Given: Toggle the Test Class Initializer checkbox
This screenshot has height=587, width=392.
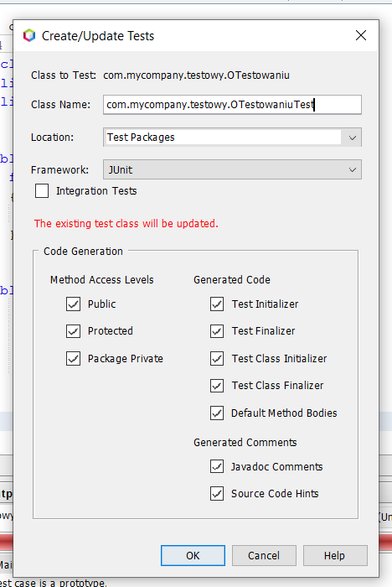Looking at the screenshot, I should pos(217,358).
